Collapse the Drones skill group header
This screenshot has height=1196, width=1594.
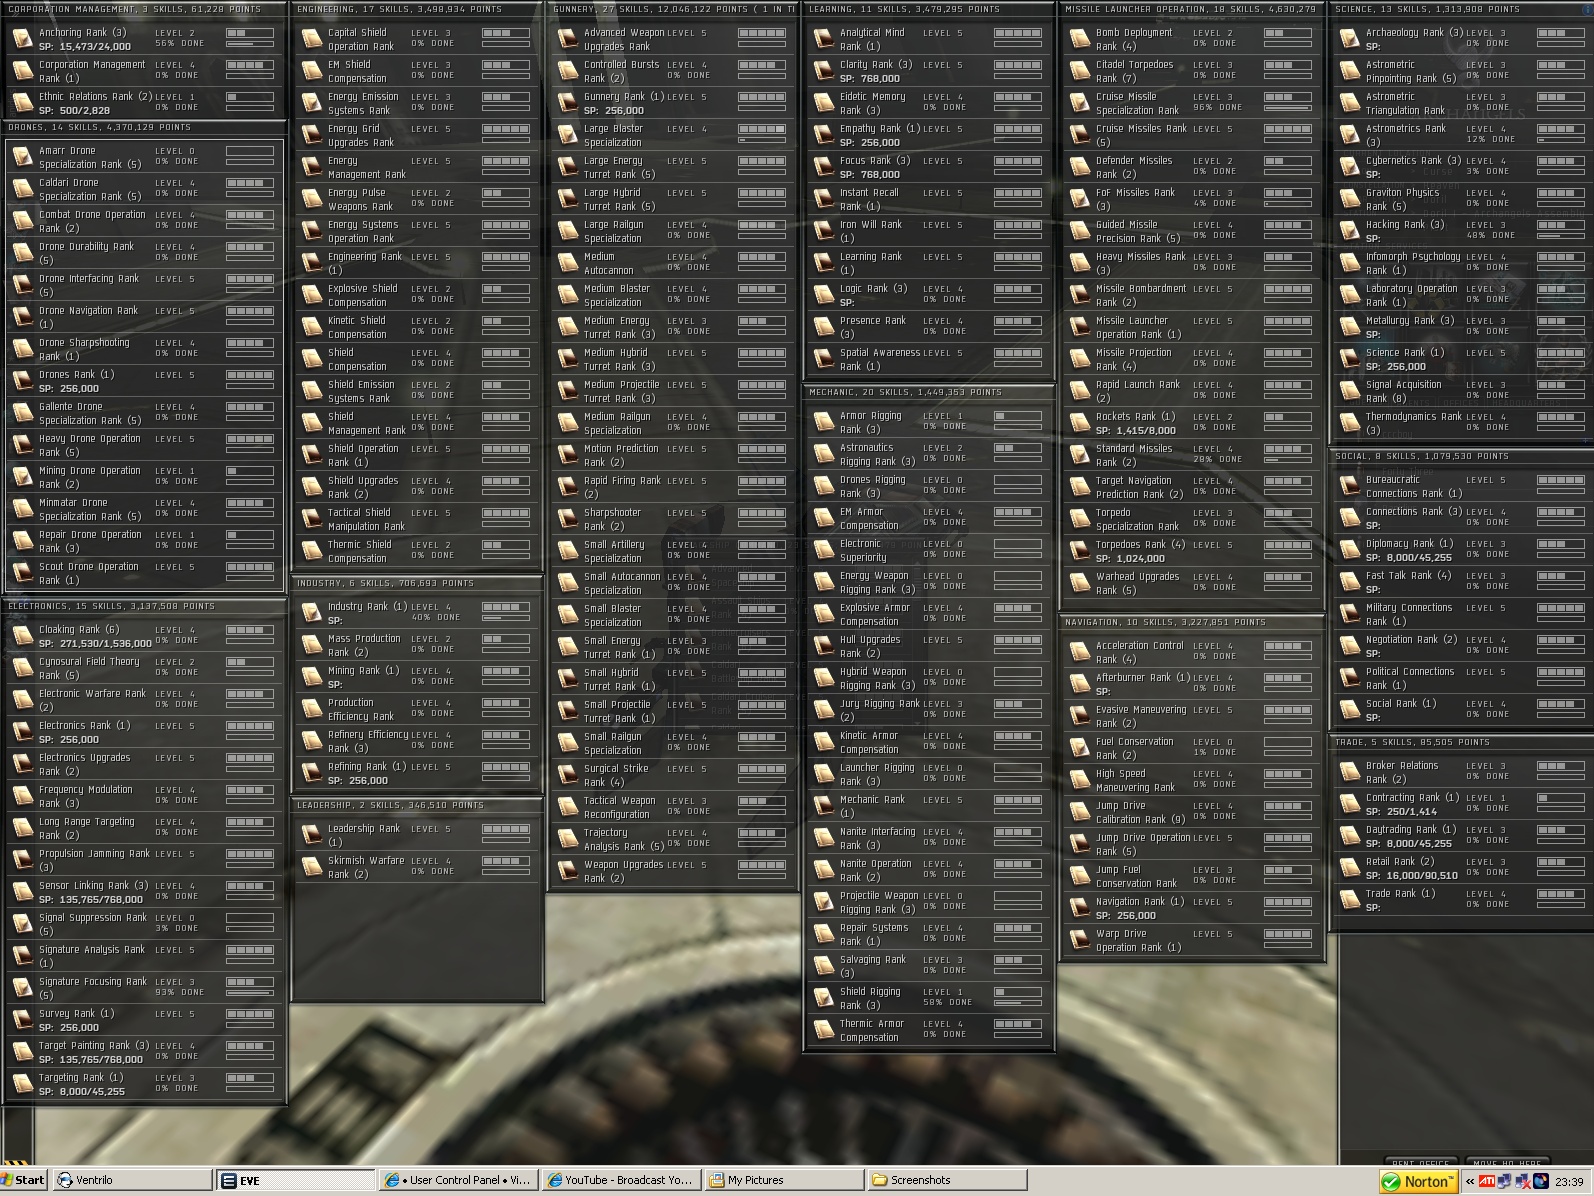point(146,127)
